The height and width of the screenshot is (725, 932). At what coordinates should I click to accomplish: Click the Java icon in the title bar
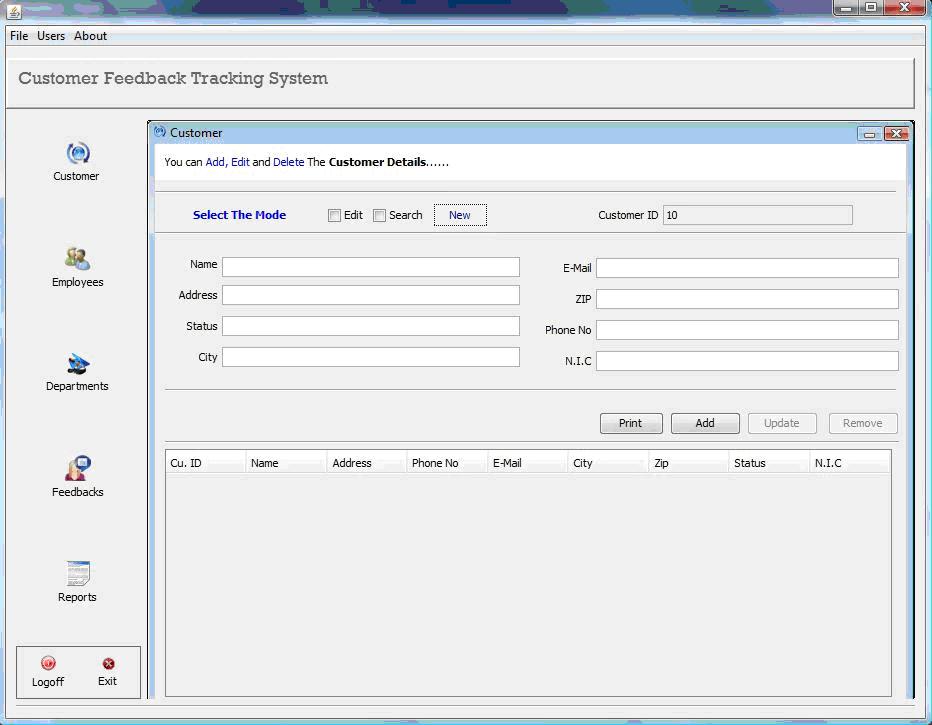[14, 11]
